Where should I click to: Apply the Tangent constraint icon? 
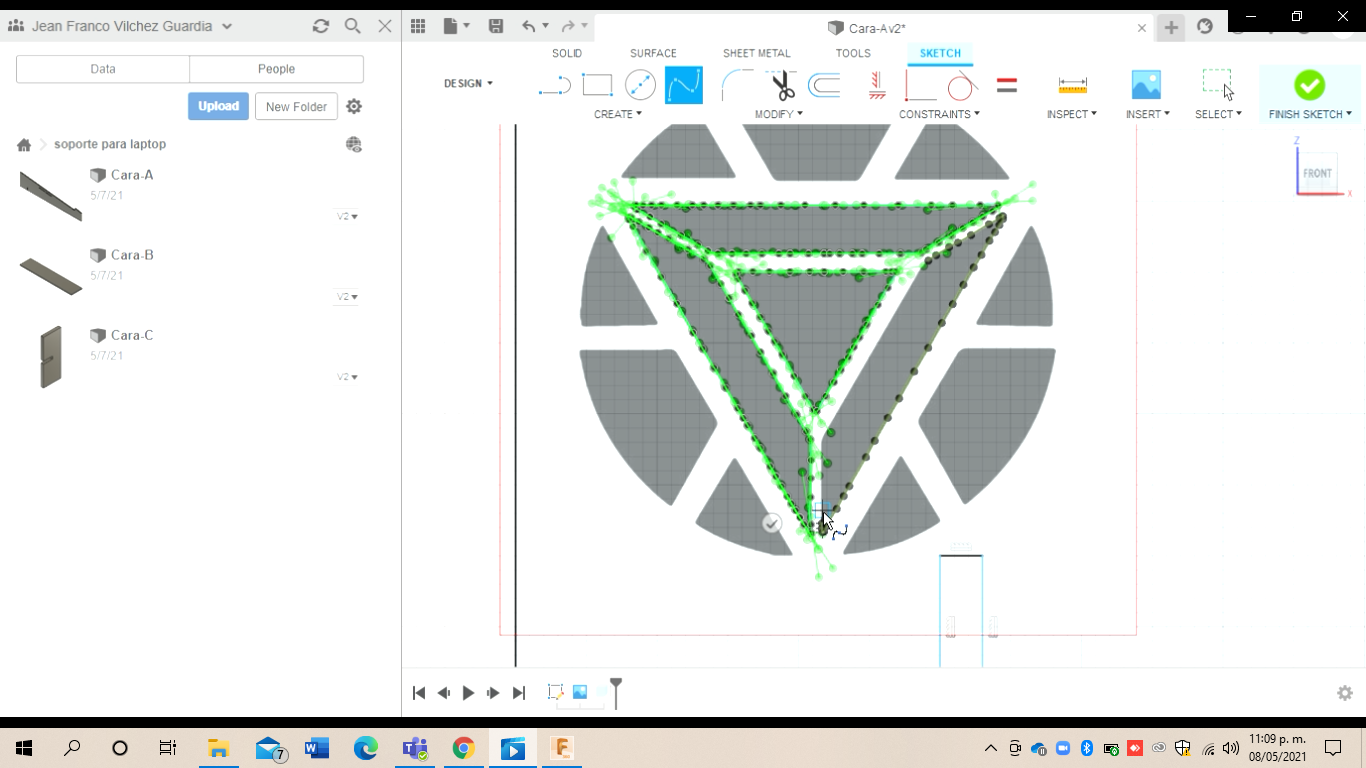(962, 86)
